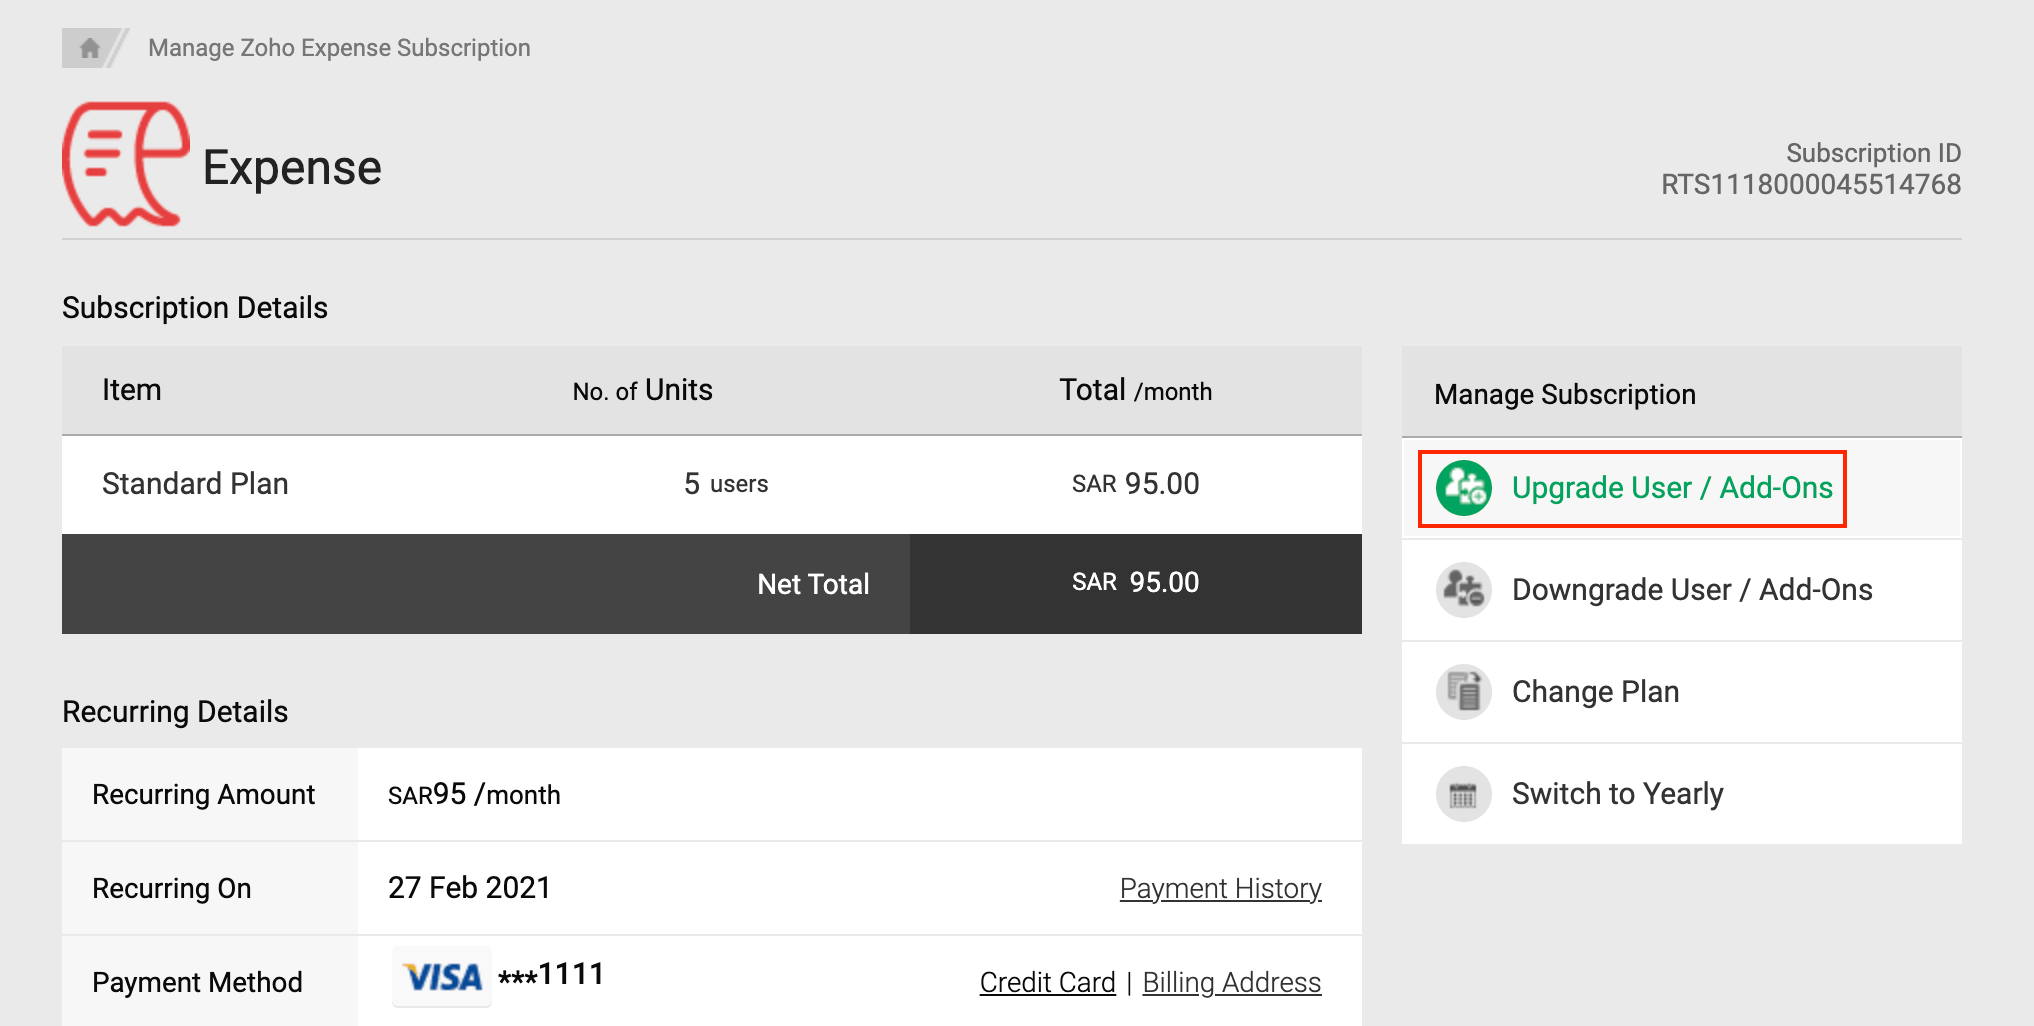Open Upgrade User / Add-Ons
The image size is (2034, 1026).
click(x=1671, y=488)
